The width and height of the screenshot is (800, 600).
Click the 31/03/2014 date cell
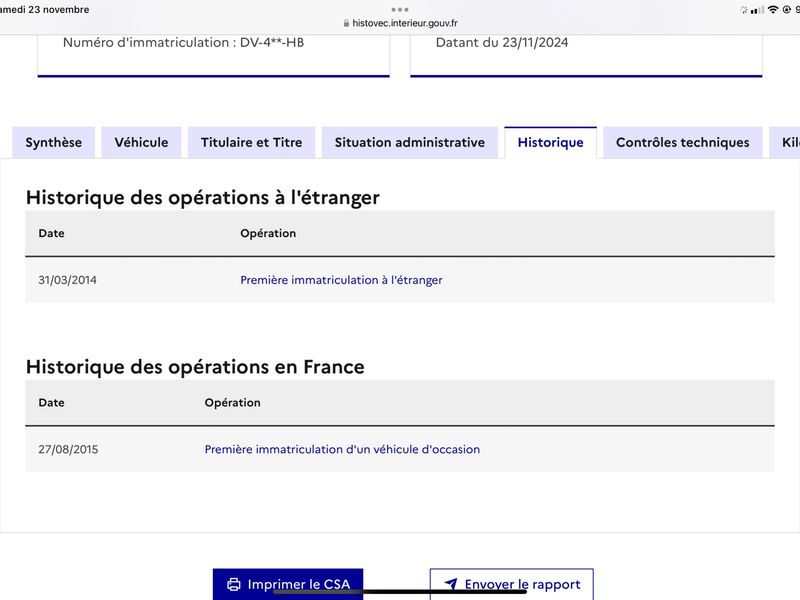pos(67,280)
